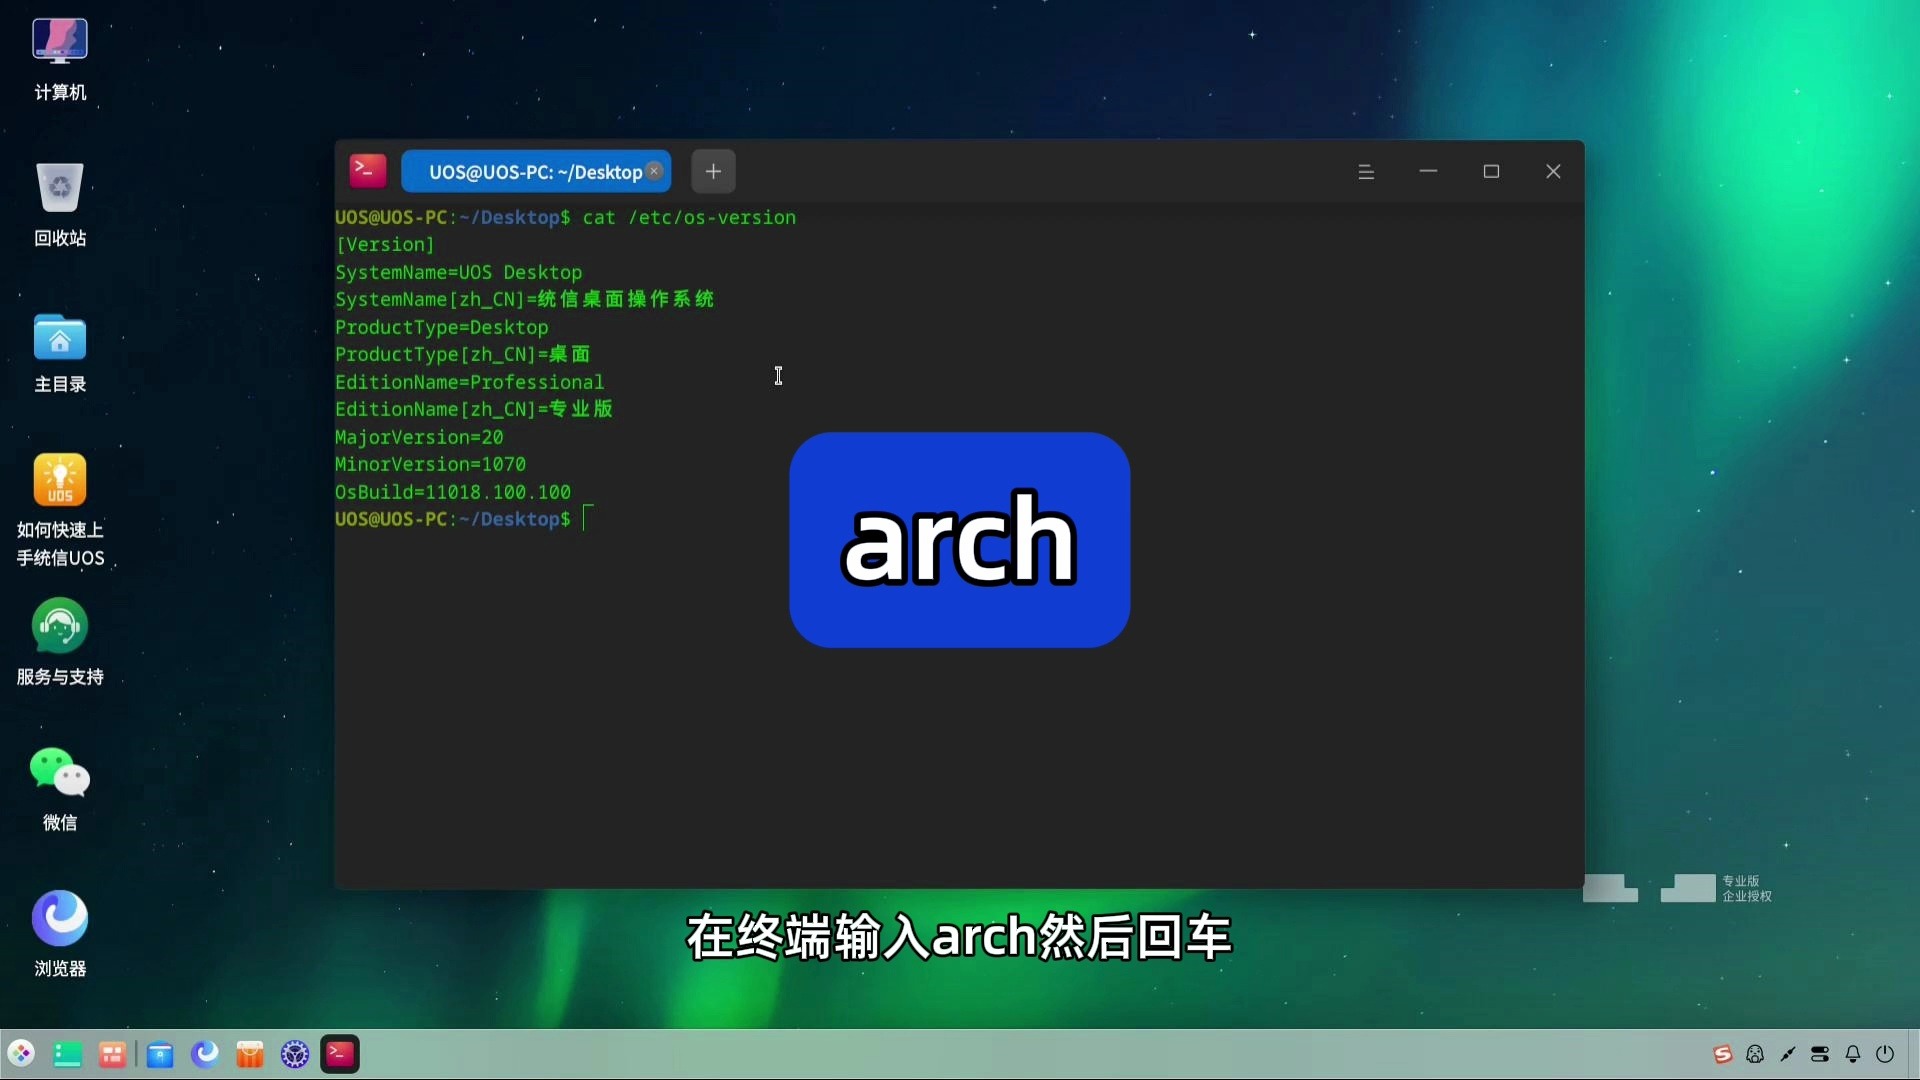Click the "SystemName=UOS Desktop" line
The image size is (1920, 1080).
458,272
